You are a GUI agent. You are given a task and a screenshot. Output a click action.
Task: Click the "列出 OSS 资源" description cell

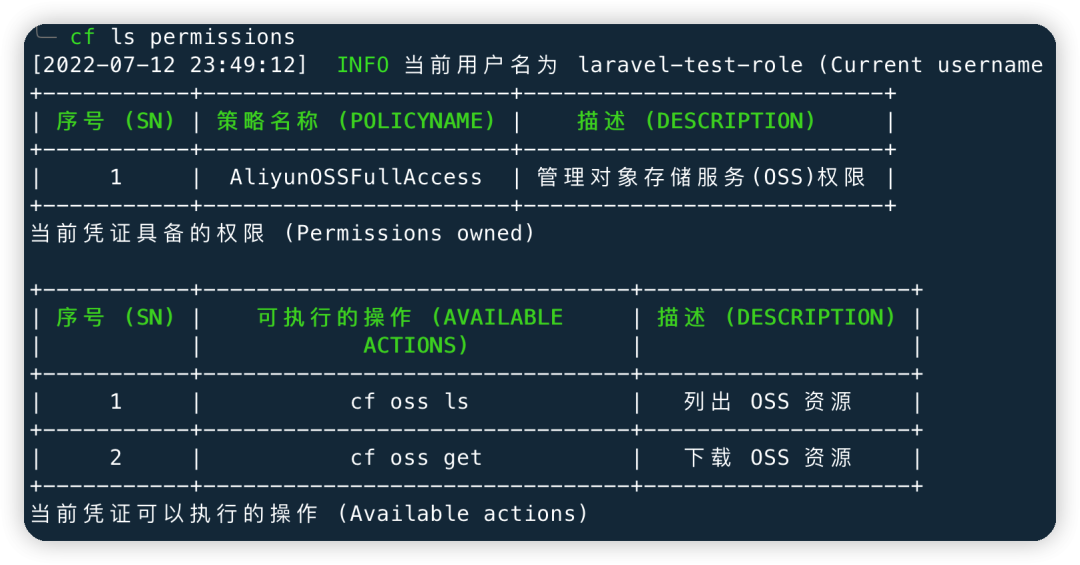coord(768,402)
